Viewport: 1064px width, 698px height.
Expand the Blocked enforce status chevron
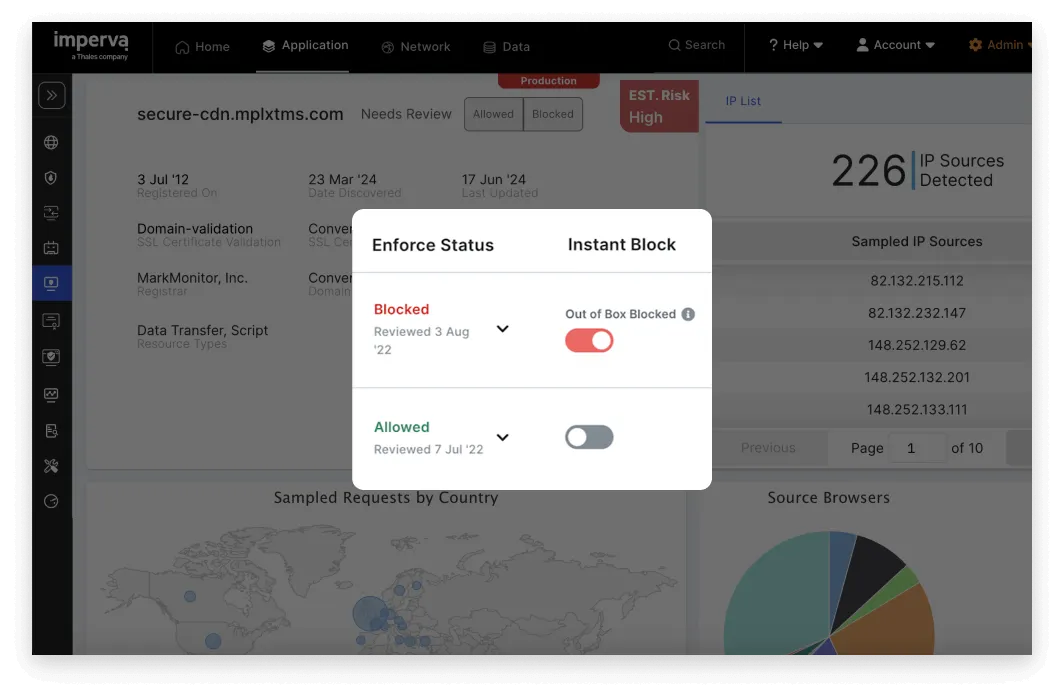502,329
